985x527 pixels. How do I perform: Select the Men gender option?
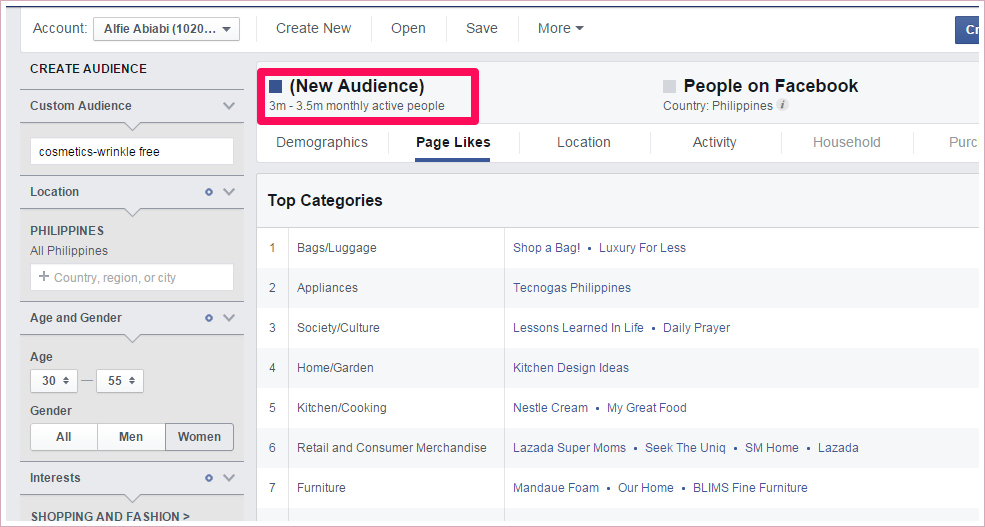131,437
